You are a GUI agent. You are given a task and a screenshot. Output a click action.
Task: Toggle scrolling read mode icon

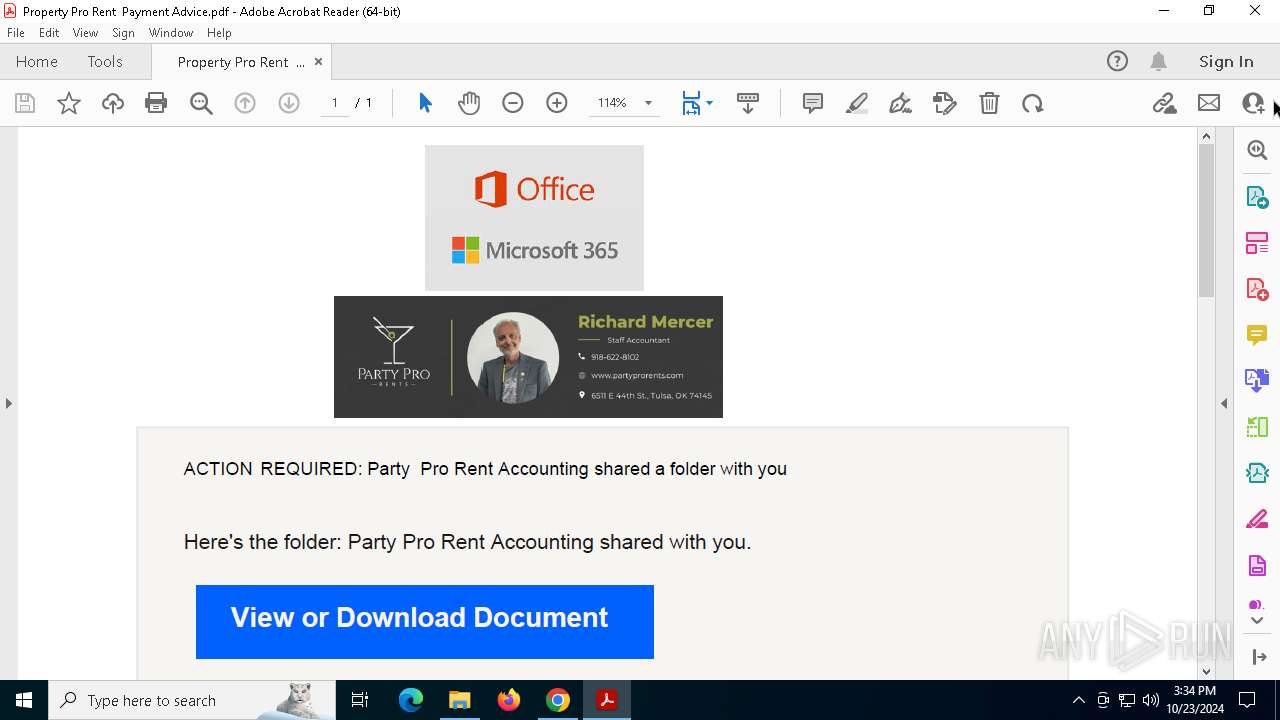(748, 103)
